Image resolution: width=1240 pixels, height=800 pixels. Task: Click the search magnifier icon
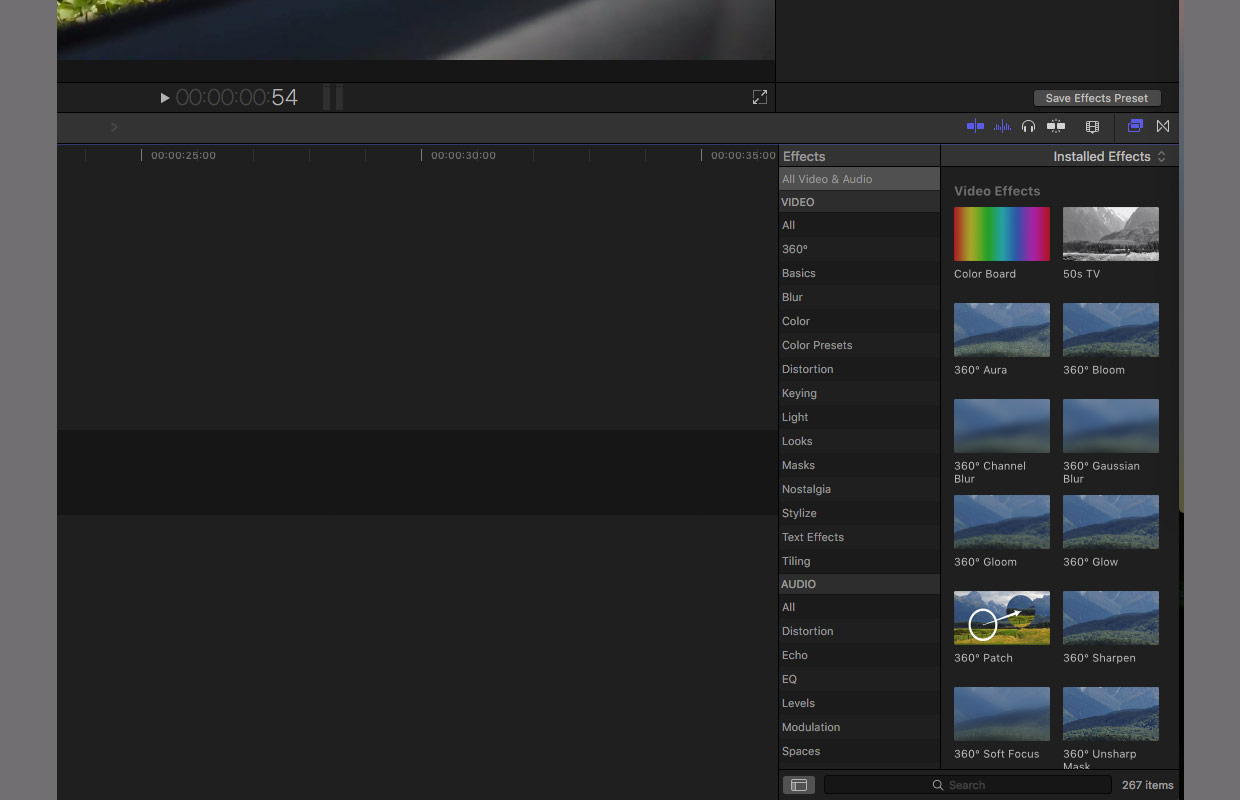[x=937, y=785]
